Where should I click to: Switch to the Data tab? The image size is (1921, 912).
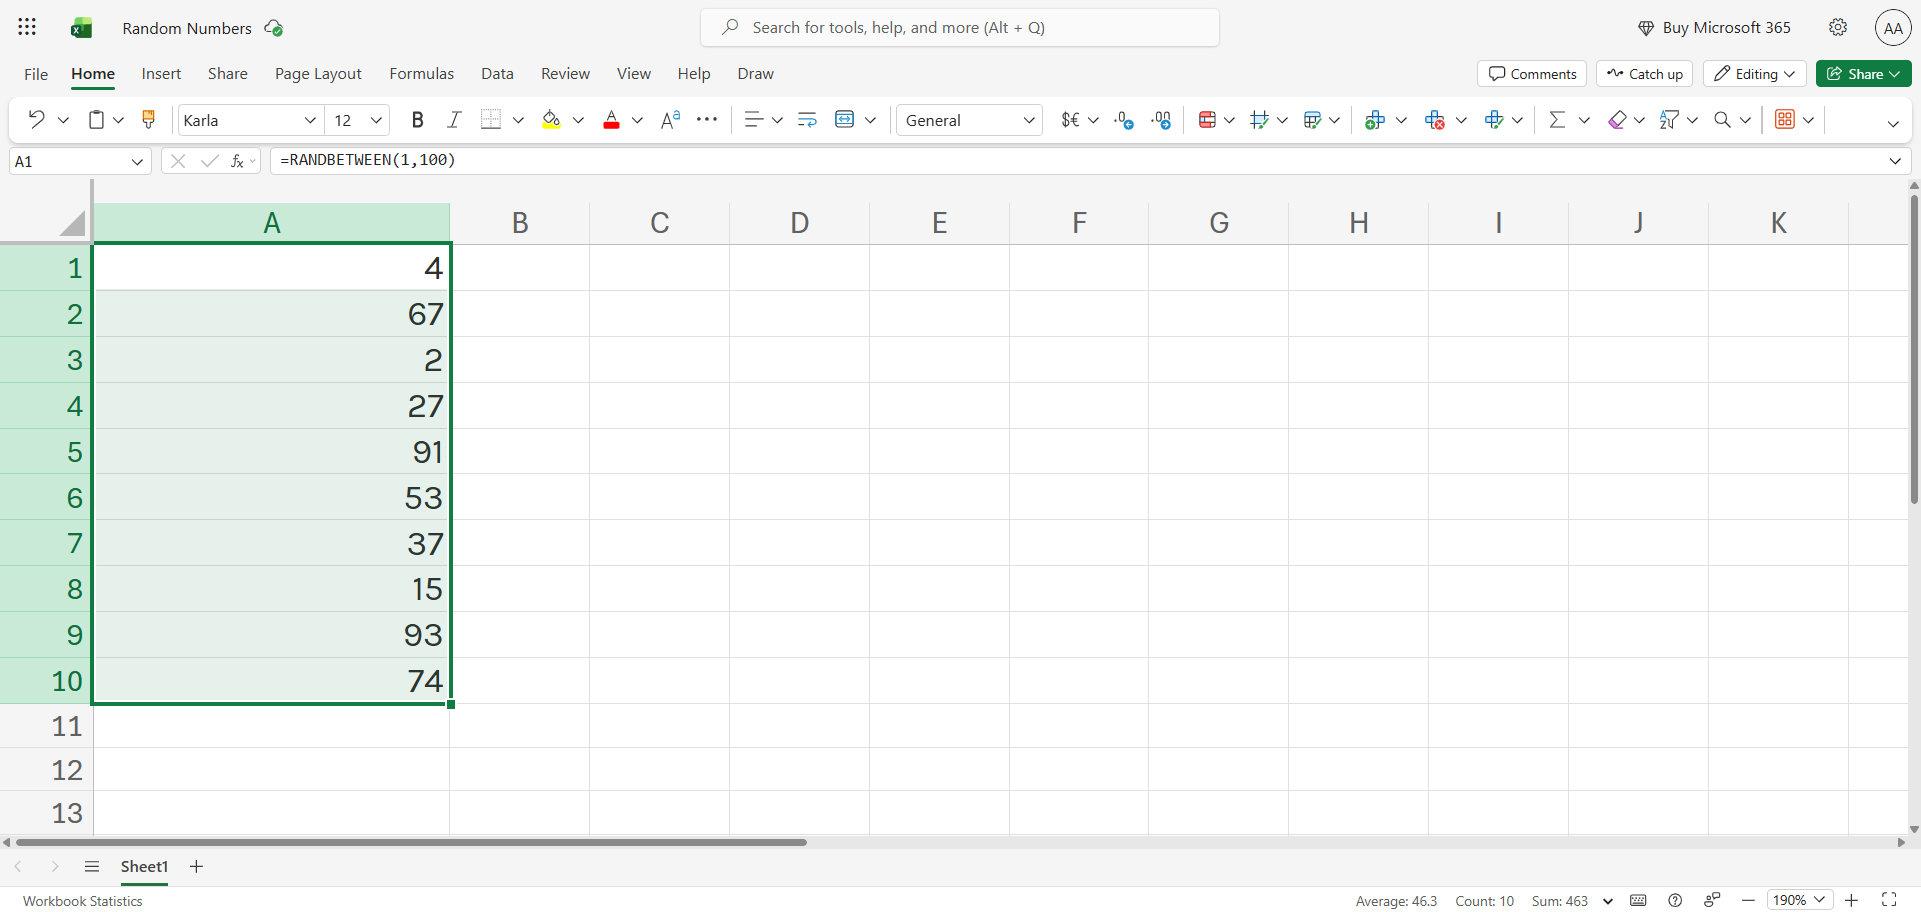[x=497, y=74]
